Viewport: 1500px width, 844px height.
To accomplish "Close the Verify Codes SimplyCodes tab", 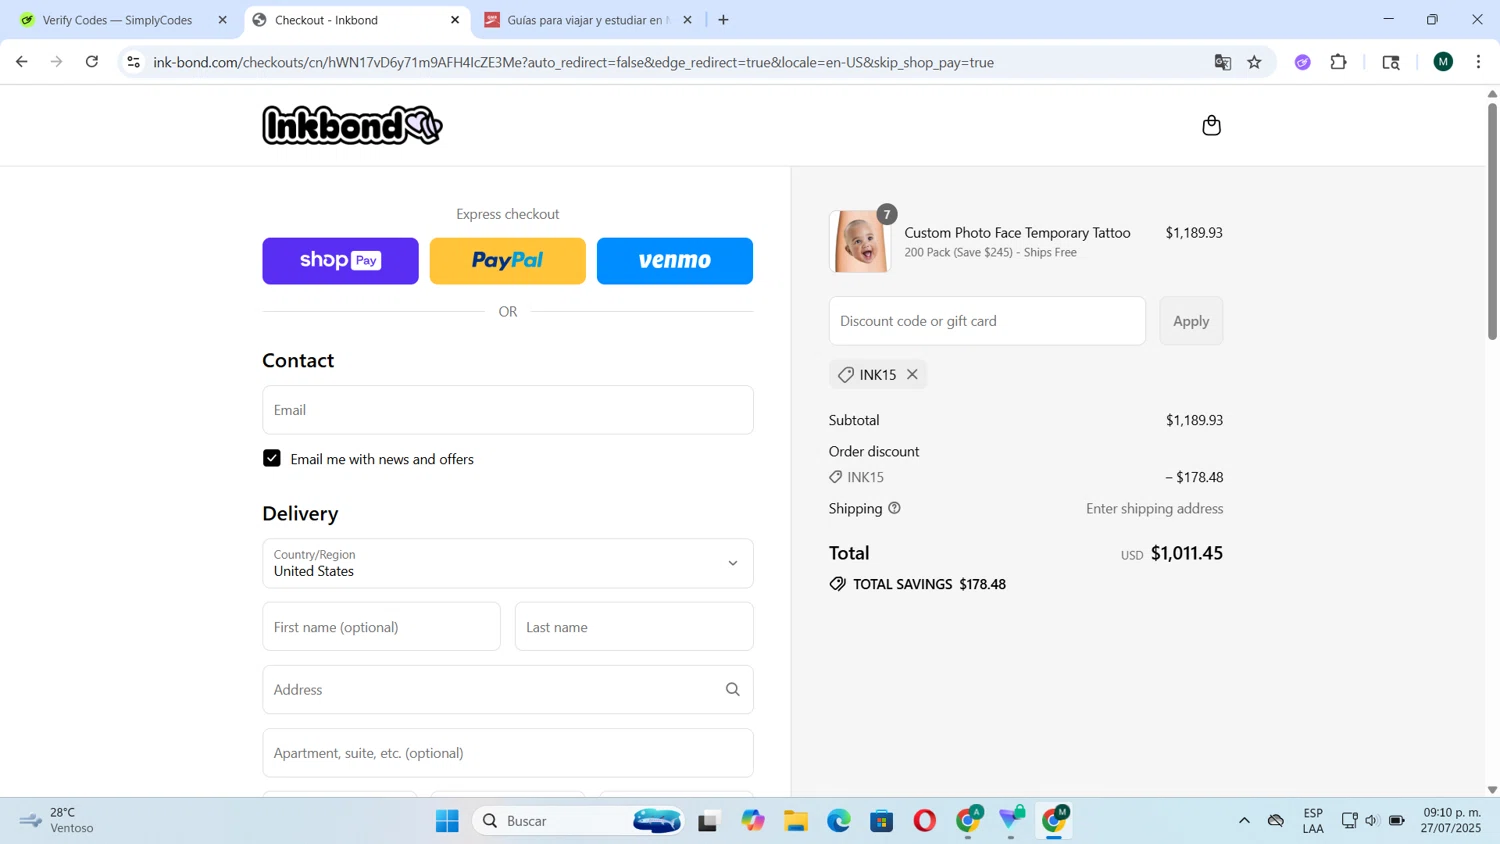I will point(222,20).
